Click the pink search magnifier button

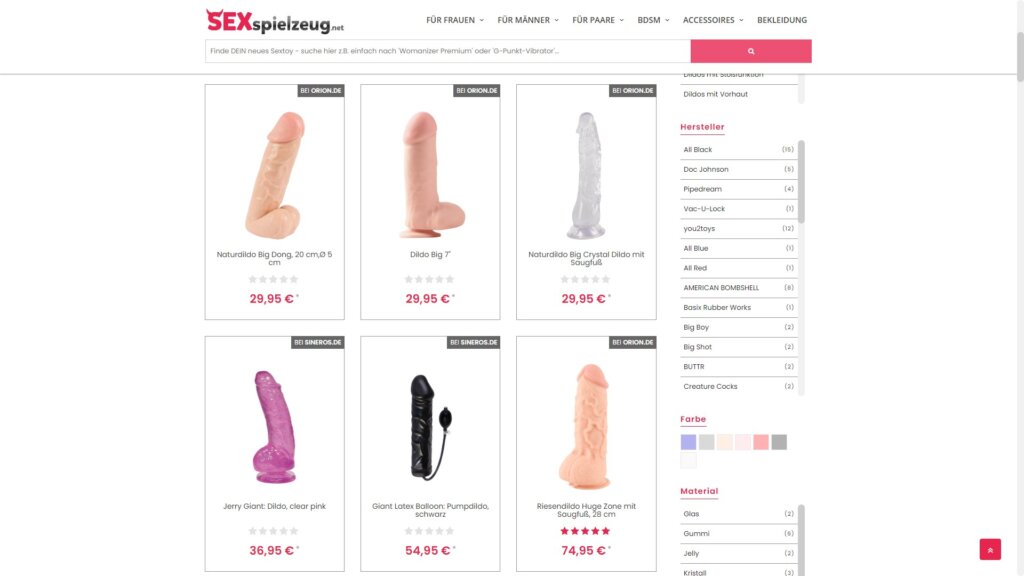750,51
